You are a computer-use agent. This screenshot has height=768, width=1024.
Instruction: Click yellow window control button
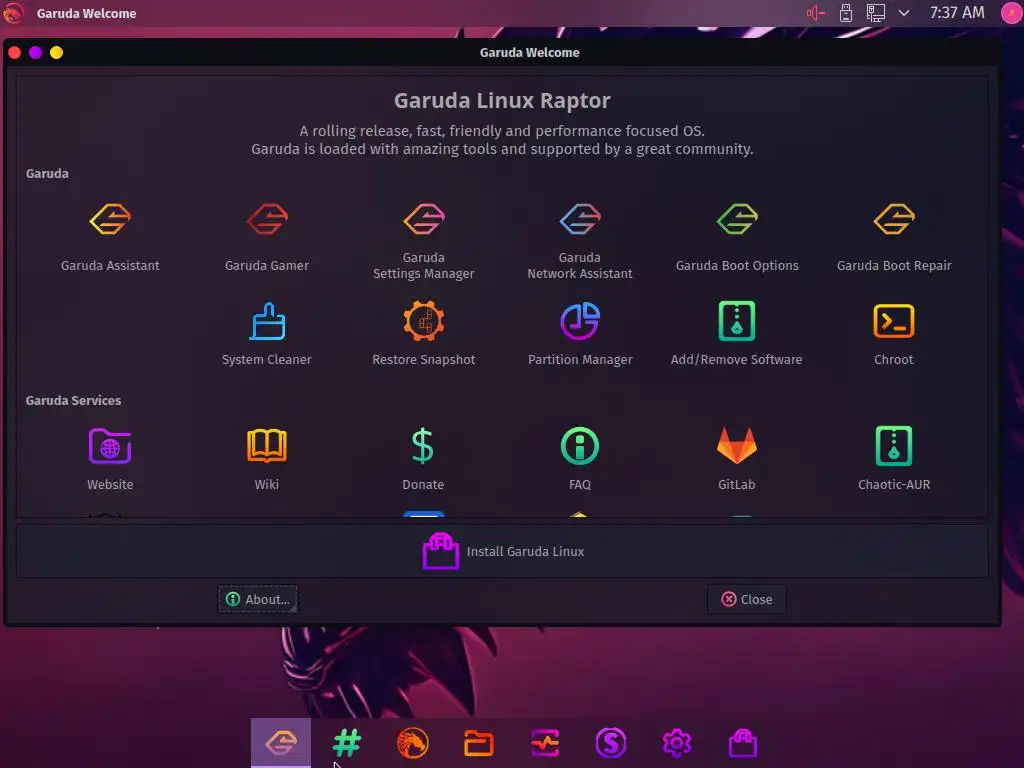click(57, 52)
